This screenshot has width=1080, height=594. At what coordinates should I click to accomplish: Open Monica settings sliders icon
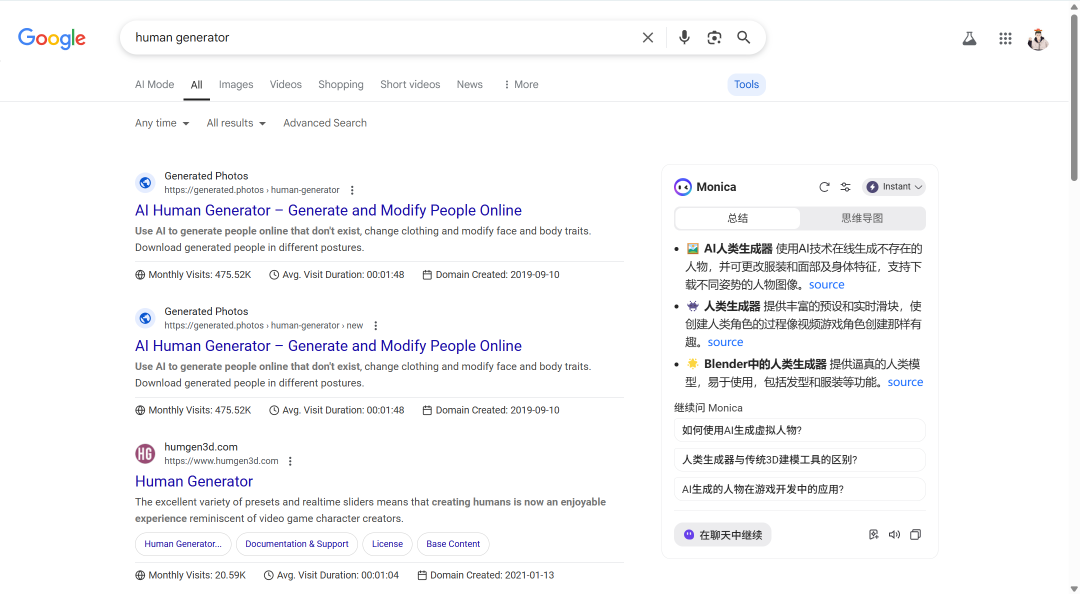[846, 187]
